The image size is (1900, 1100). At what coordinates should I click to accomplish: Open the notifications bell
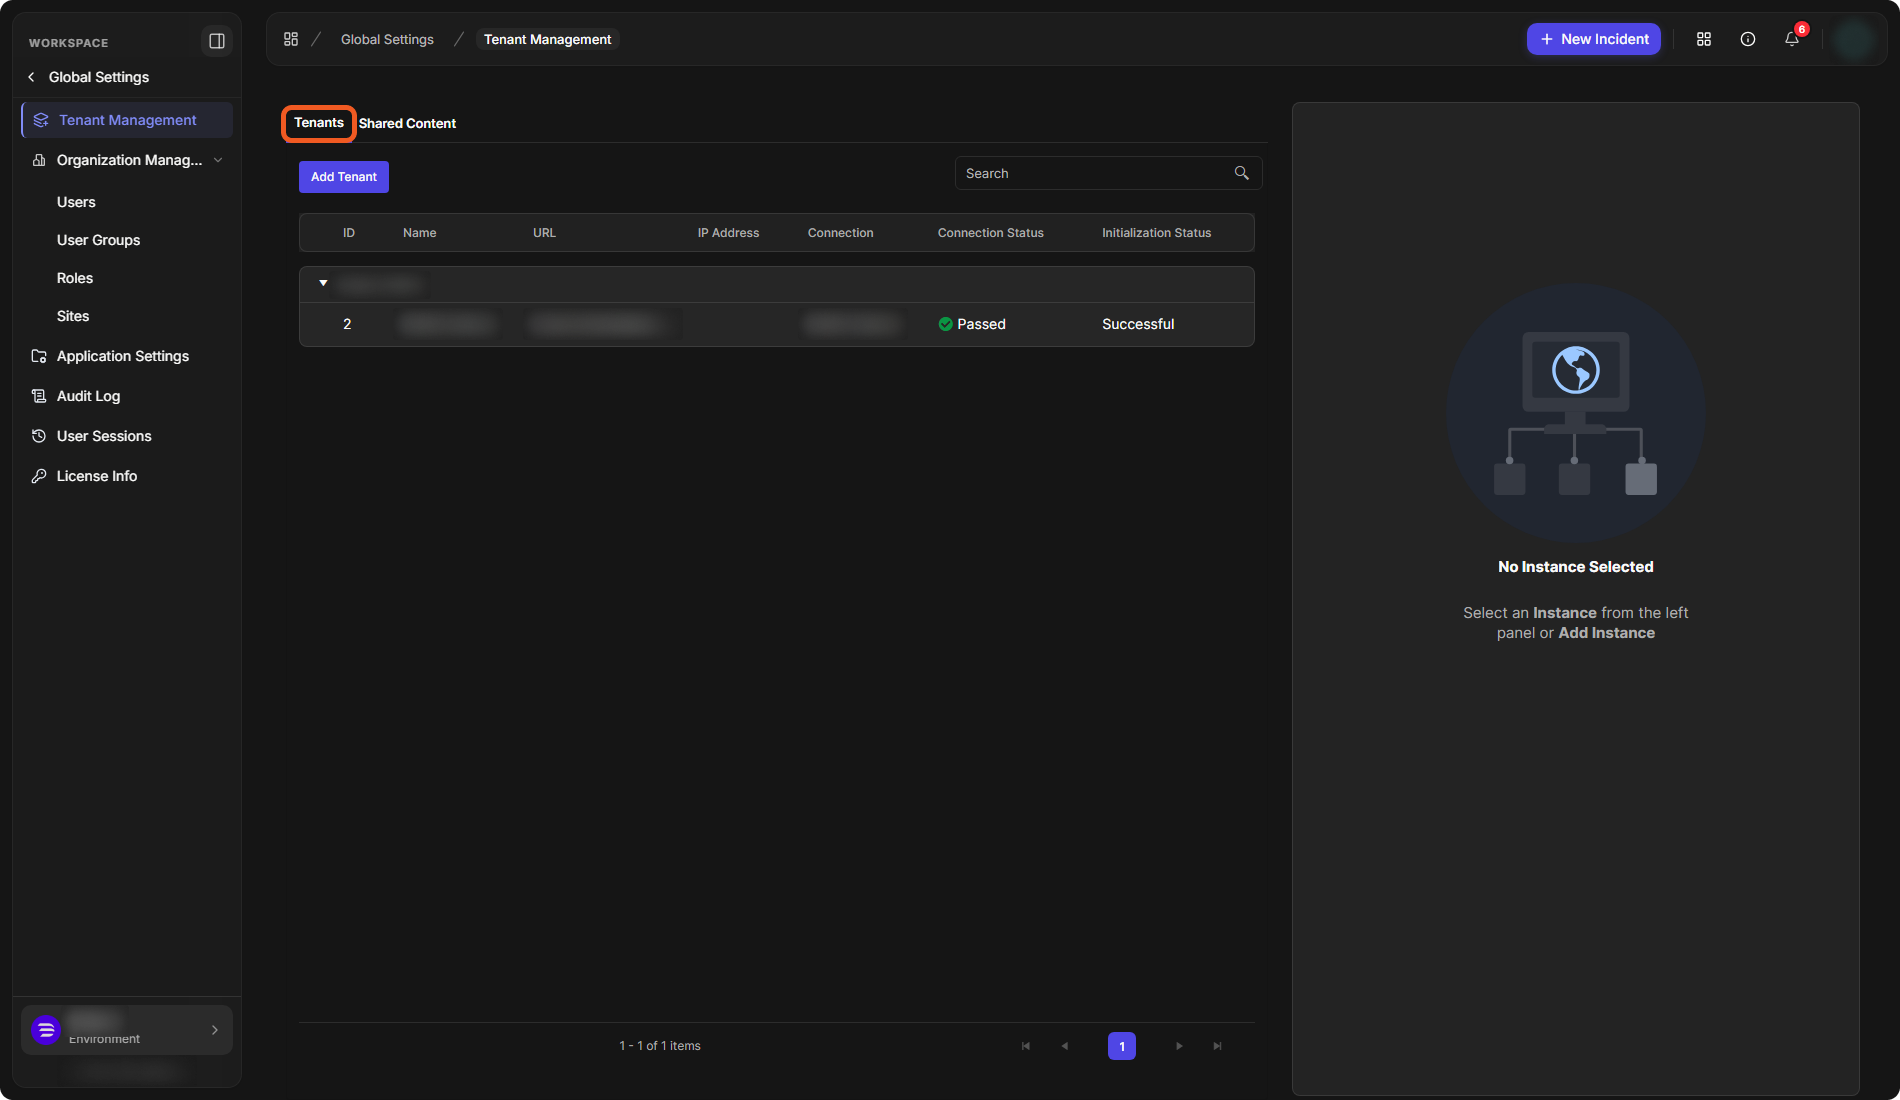click(1792, 39)
